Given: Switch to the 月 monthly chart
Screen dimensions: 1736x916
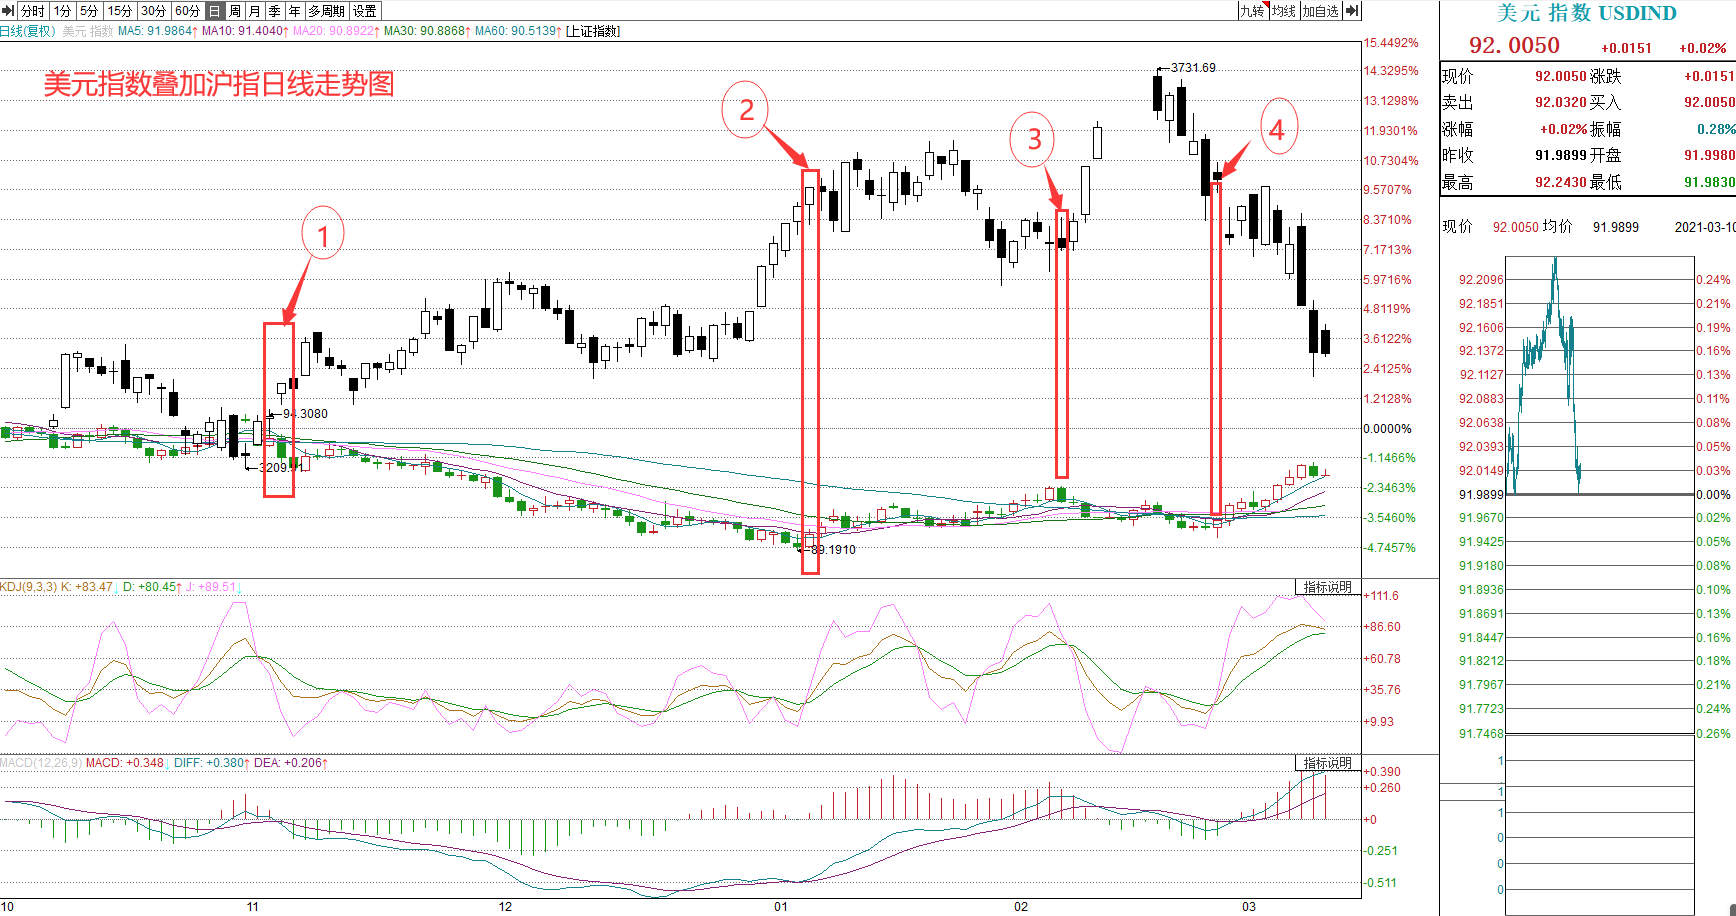Looking at the screenshot, I should pyautogui.click(x=255, y=11).
